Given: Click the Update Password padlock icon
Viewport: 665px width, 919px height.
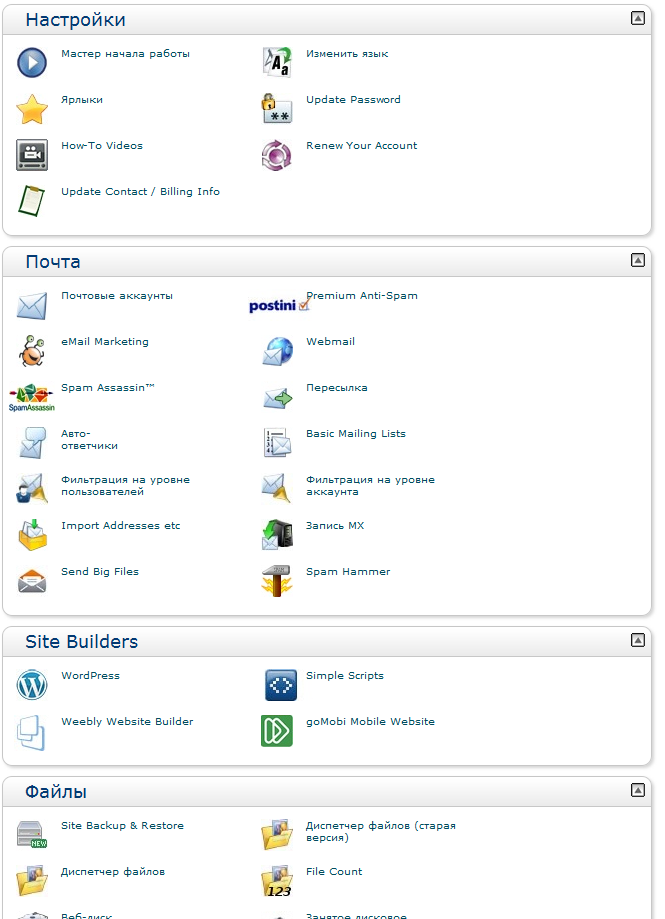Looking at the screenshot, I should pos(277,108).
